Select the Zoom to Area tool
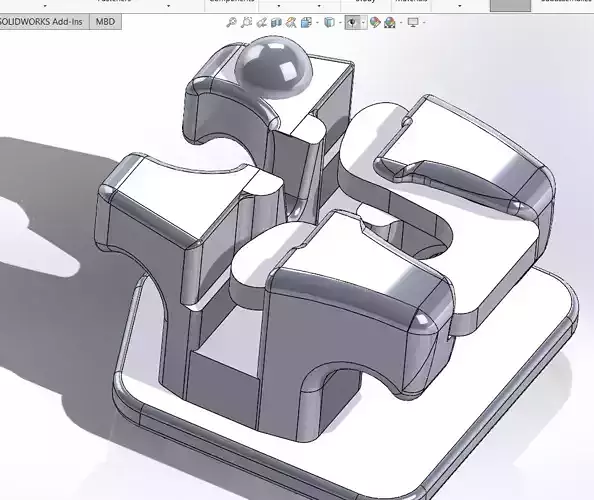Image resolution: width=594 pixels, height=500 pixels. pyautogui.click(x=246, y=22)
